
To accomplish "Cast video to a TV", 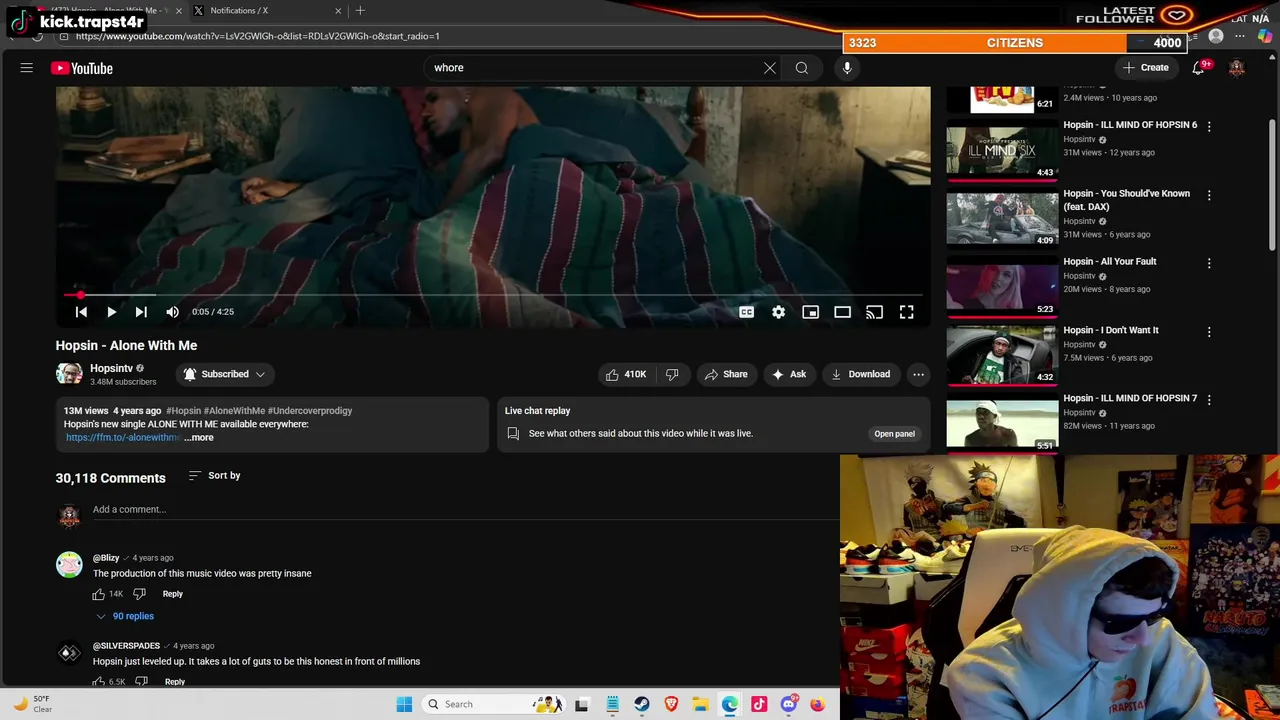I will coord(874,312).
